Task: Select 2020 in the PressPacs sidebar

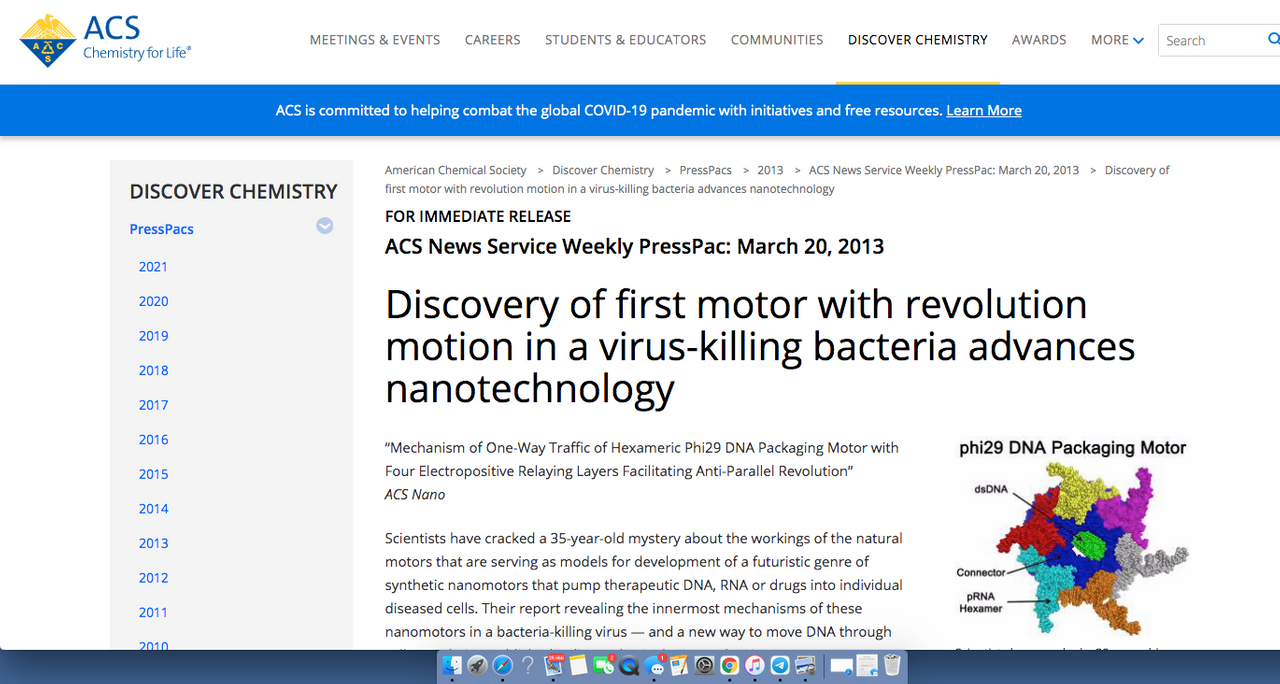Action: (x=153, y=301)
